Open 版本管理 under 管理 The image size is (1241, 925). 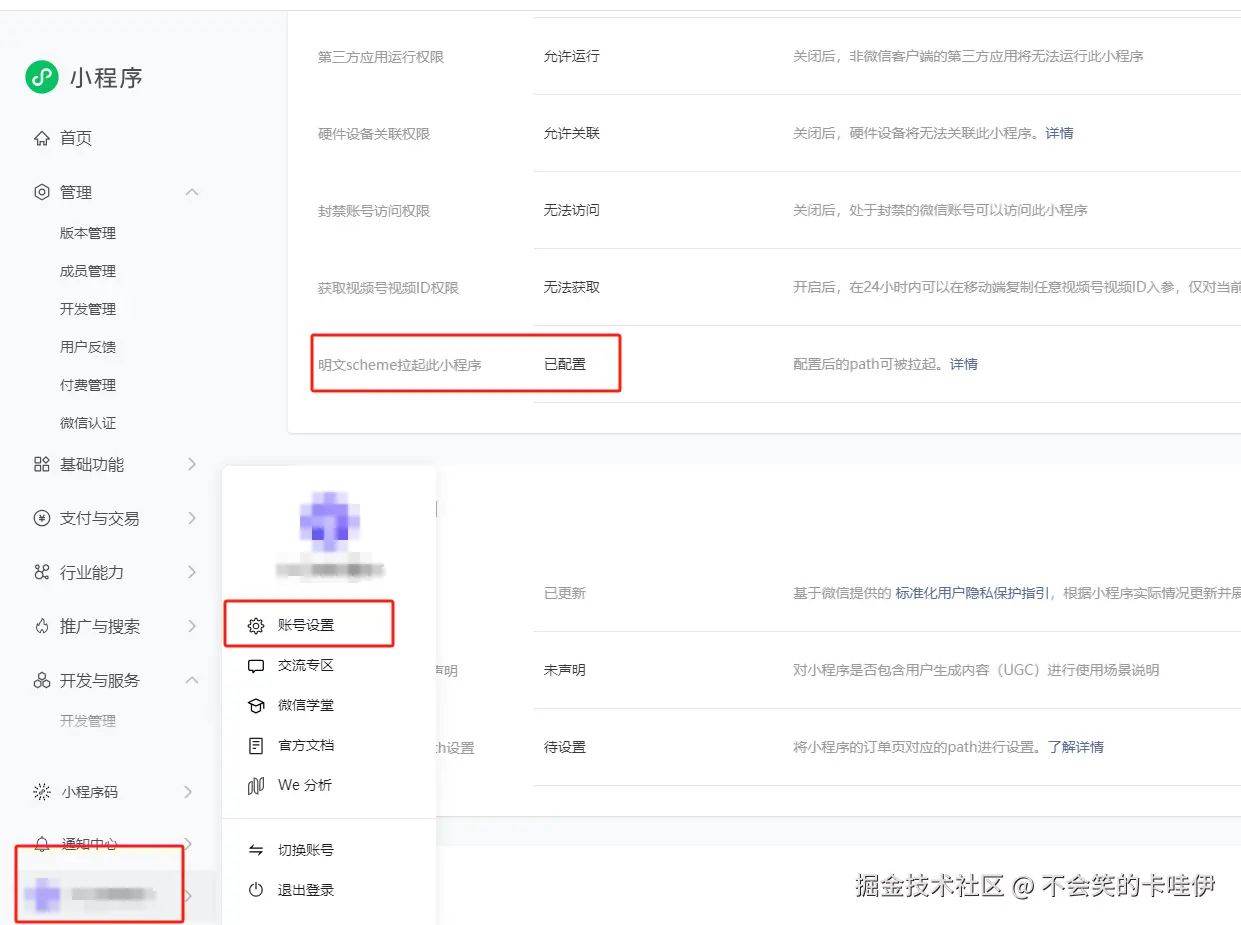(x=88, y=233)
